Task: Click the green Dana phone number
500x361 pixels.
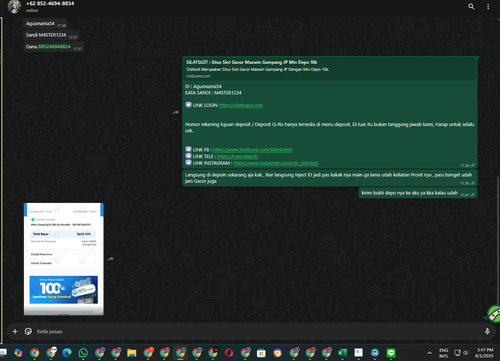Action: [54, 47]
